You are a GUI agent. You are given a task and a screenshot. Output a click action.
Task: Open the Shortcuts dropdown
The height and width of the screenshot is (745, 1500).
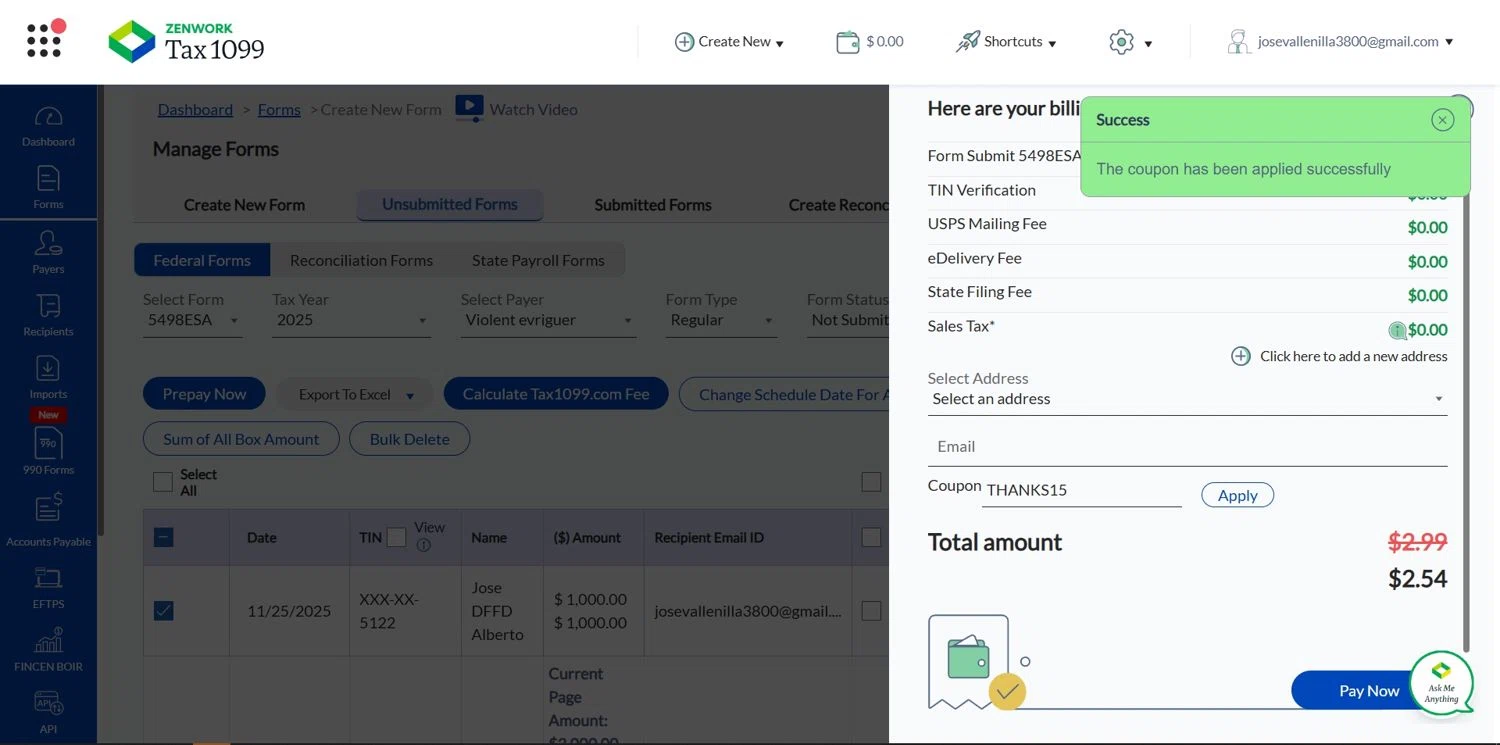(1006, 42)
